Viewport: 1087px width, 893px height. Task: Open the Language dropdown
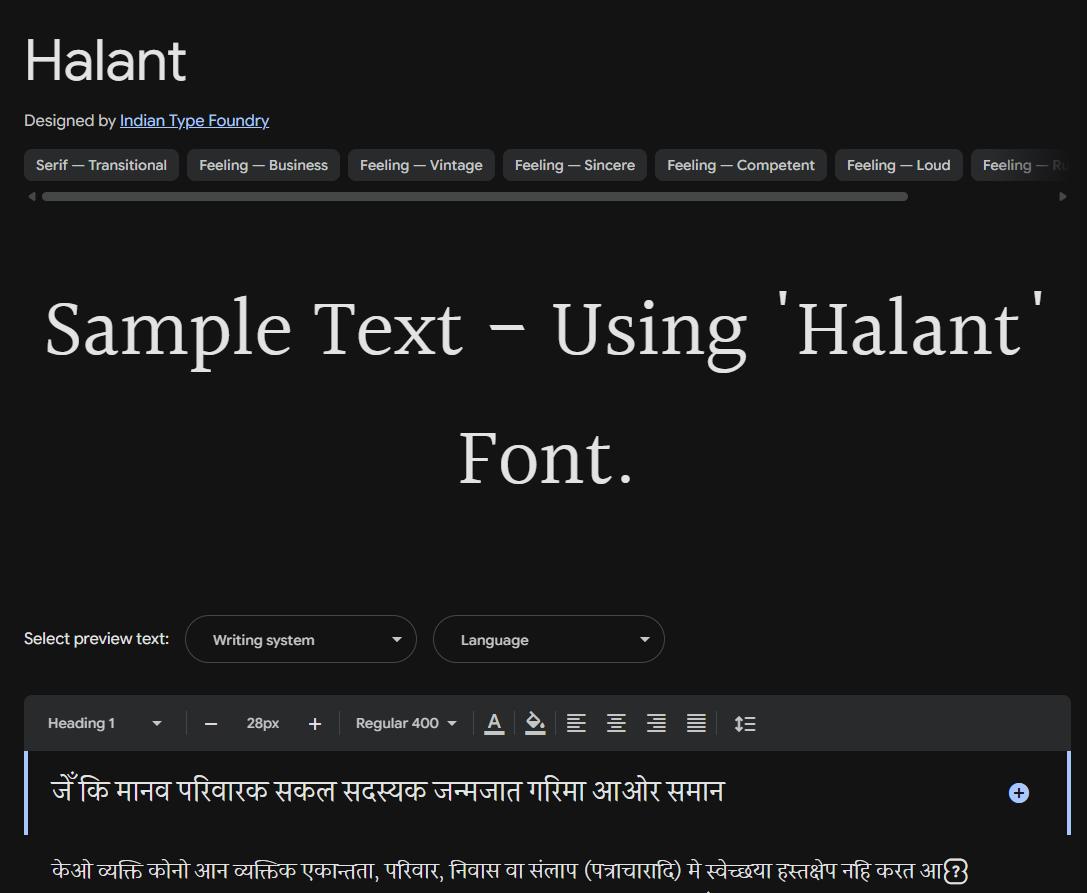tap(549, 639)
